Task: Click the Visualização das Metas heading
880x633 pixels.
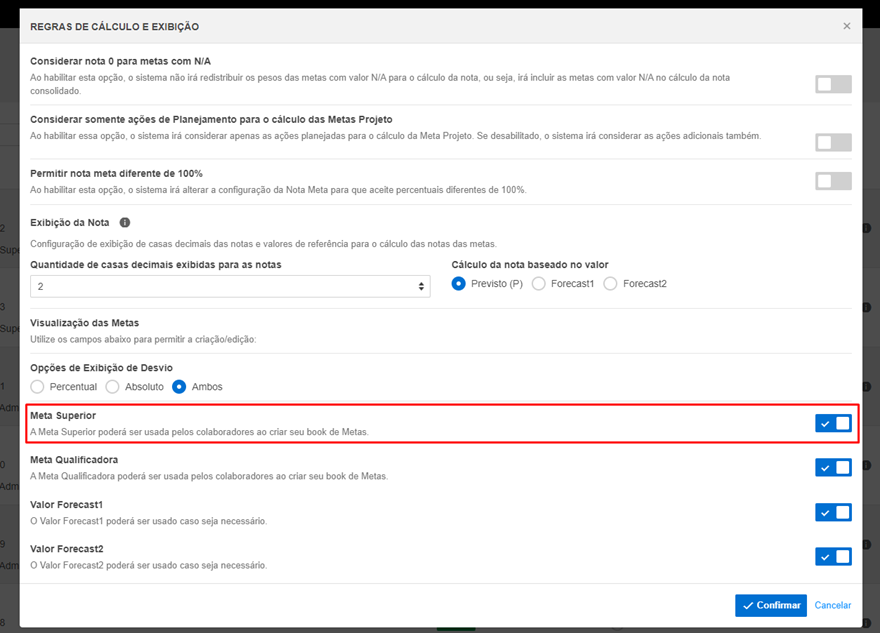Action: 84,323
